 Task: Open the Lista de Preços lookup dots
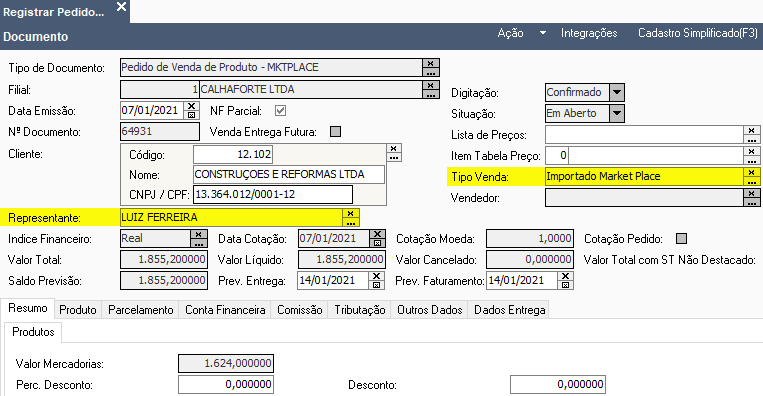[752, 139]
